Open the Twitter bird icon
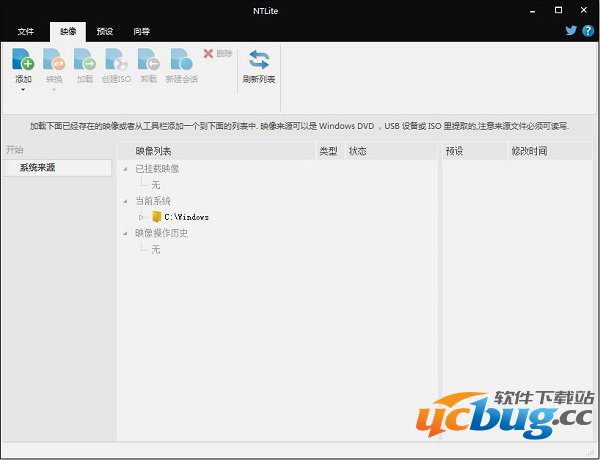Image resolution: width=600 pixels, height=460 pixels. click(x=571, y=31)
